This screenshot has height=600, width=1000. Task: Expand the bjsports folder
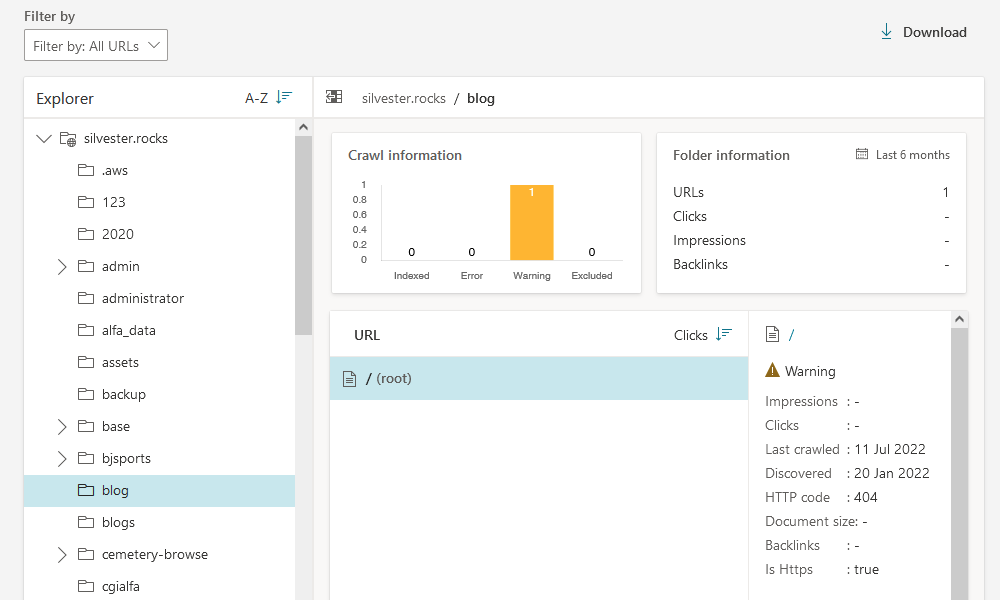(62, 459)
